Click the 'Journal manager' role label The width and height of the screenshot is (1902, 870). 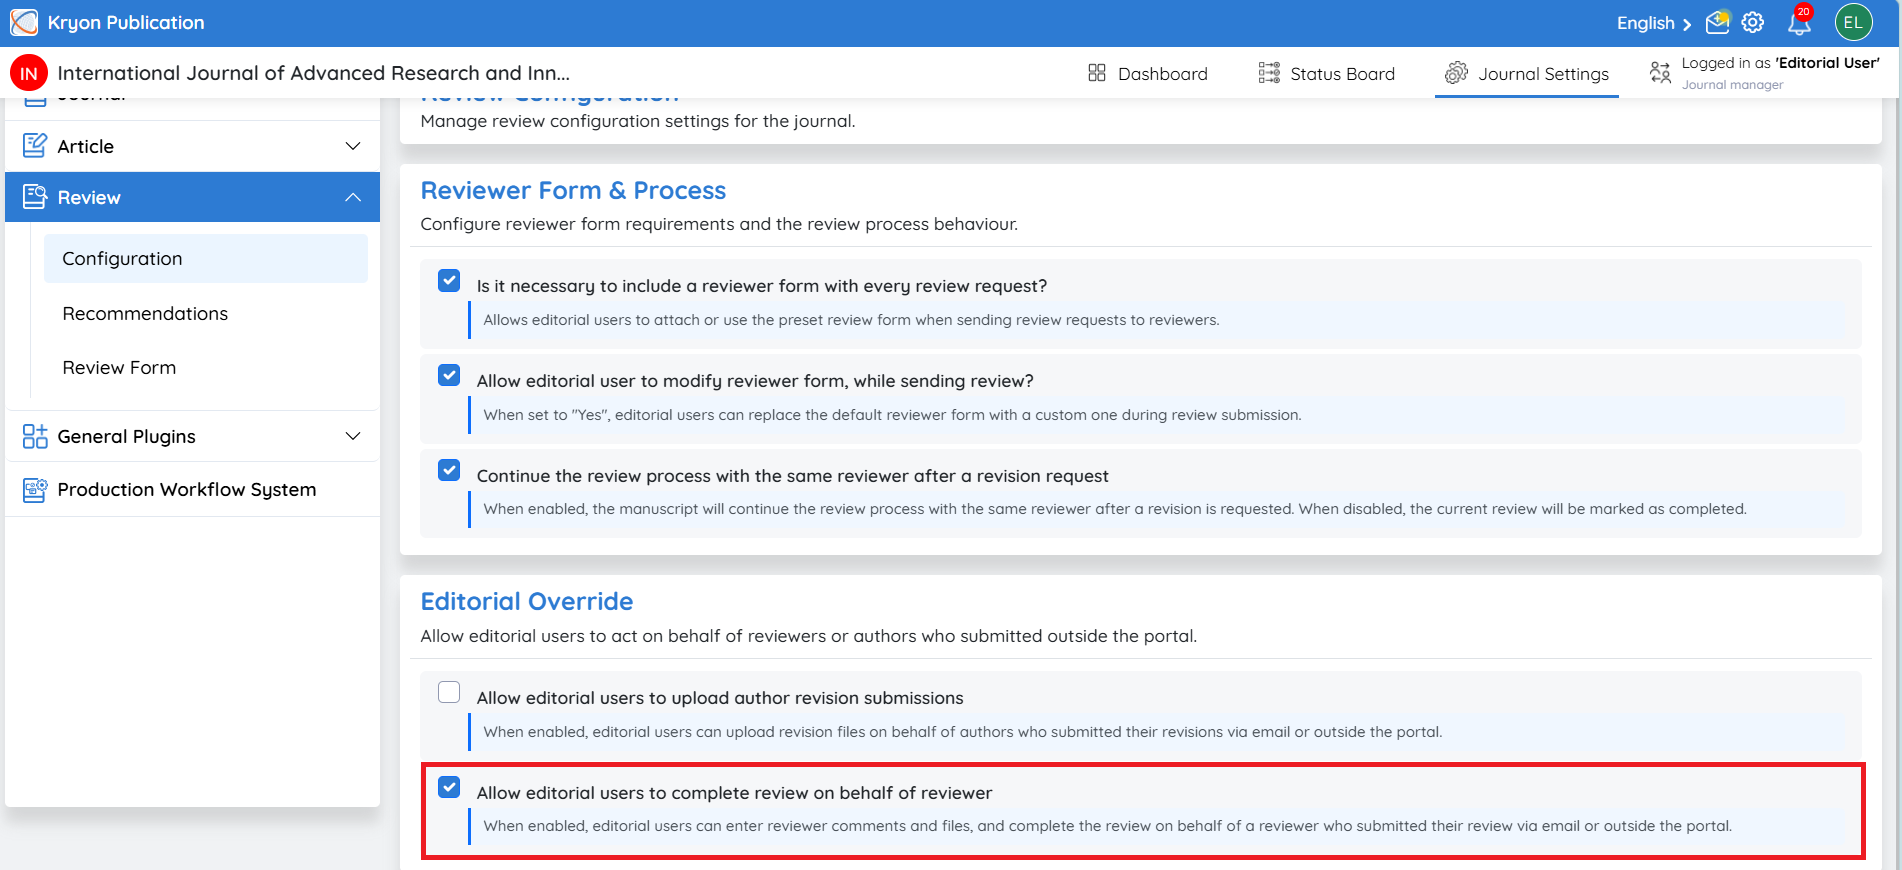coord(1732,85)
